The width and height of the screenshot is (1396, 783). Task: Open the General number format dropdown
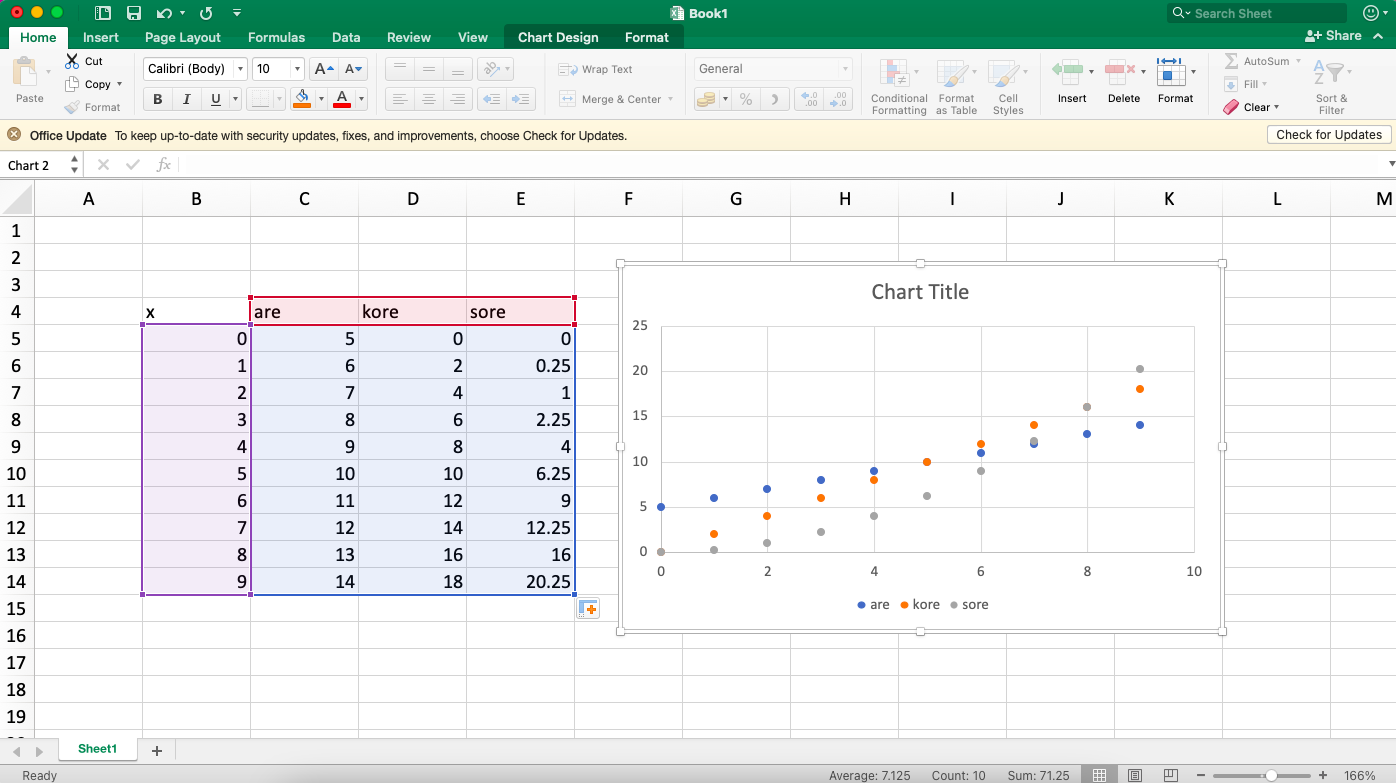(x=845, y=68)
